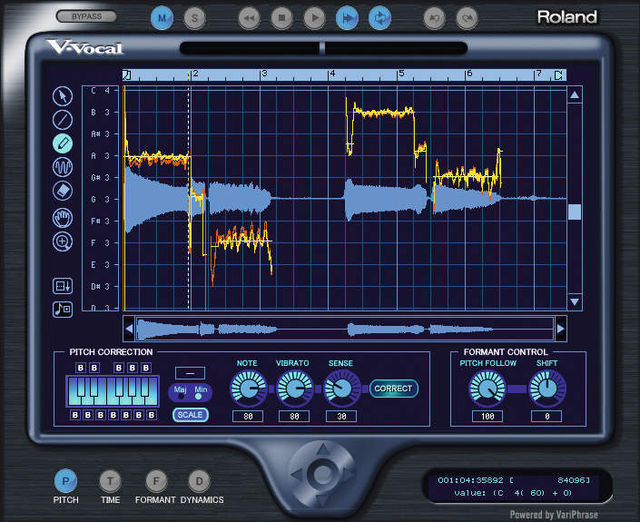Click the end flag on the ruler
This screenshot has height=522, width=640.
click(559, 75)
